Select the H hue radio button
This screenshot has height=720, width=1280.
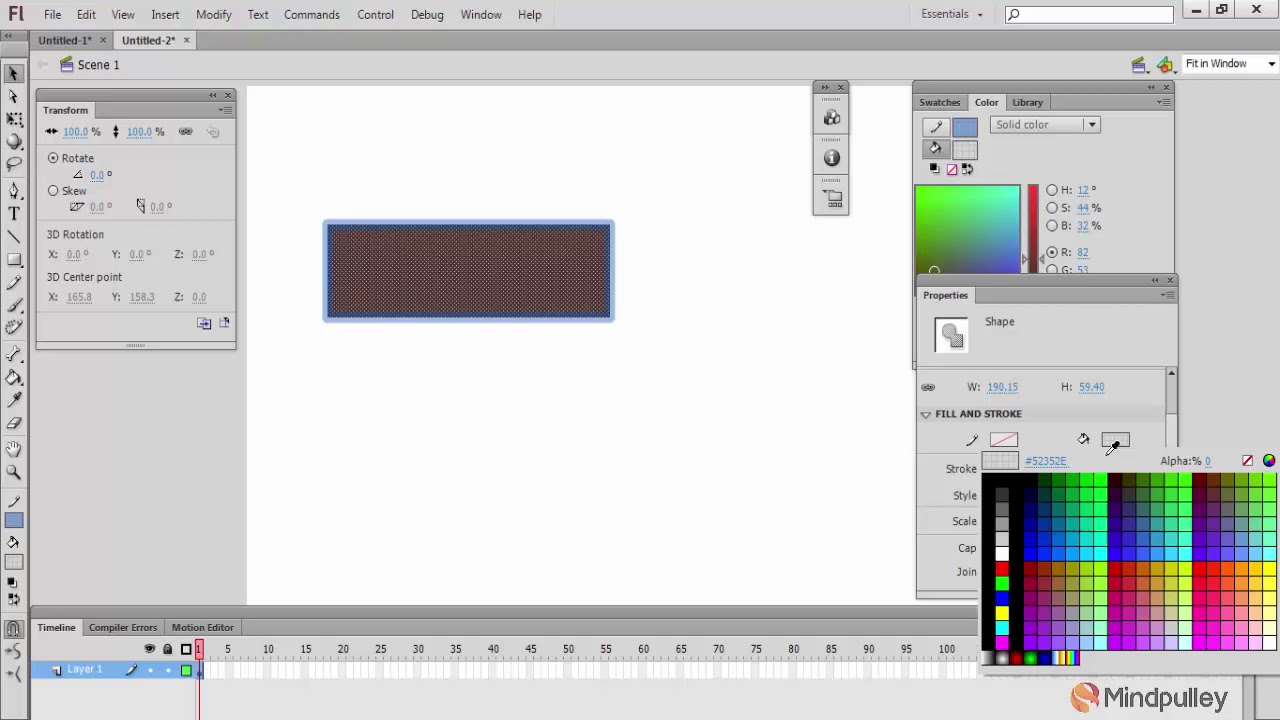coord(1052,190)
